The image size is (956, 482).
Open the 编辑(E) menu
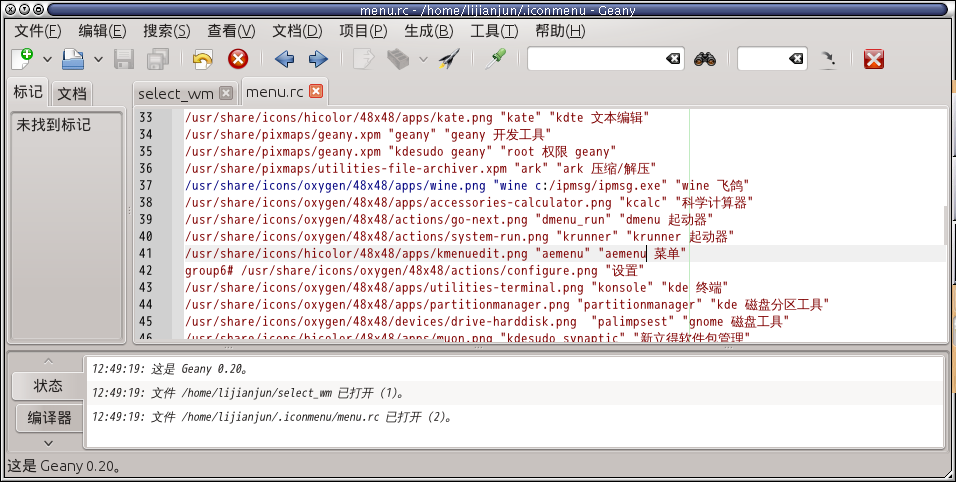(102, 31)
